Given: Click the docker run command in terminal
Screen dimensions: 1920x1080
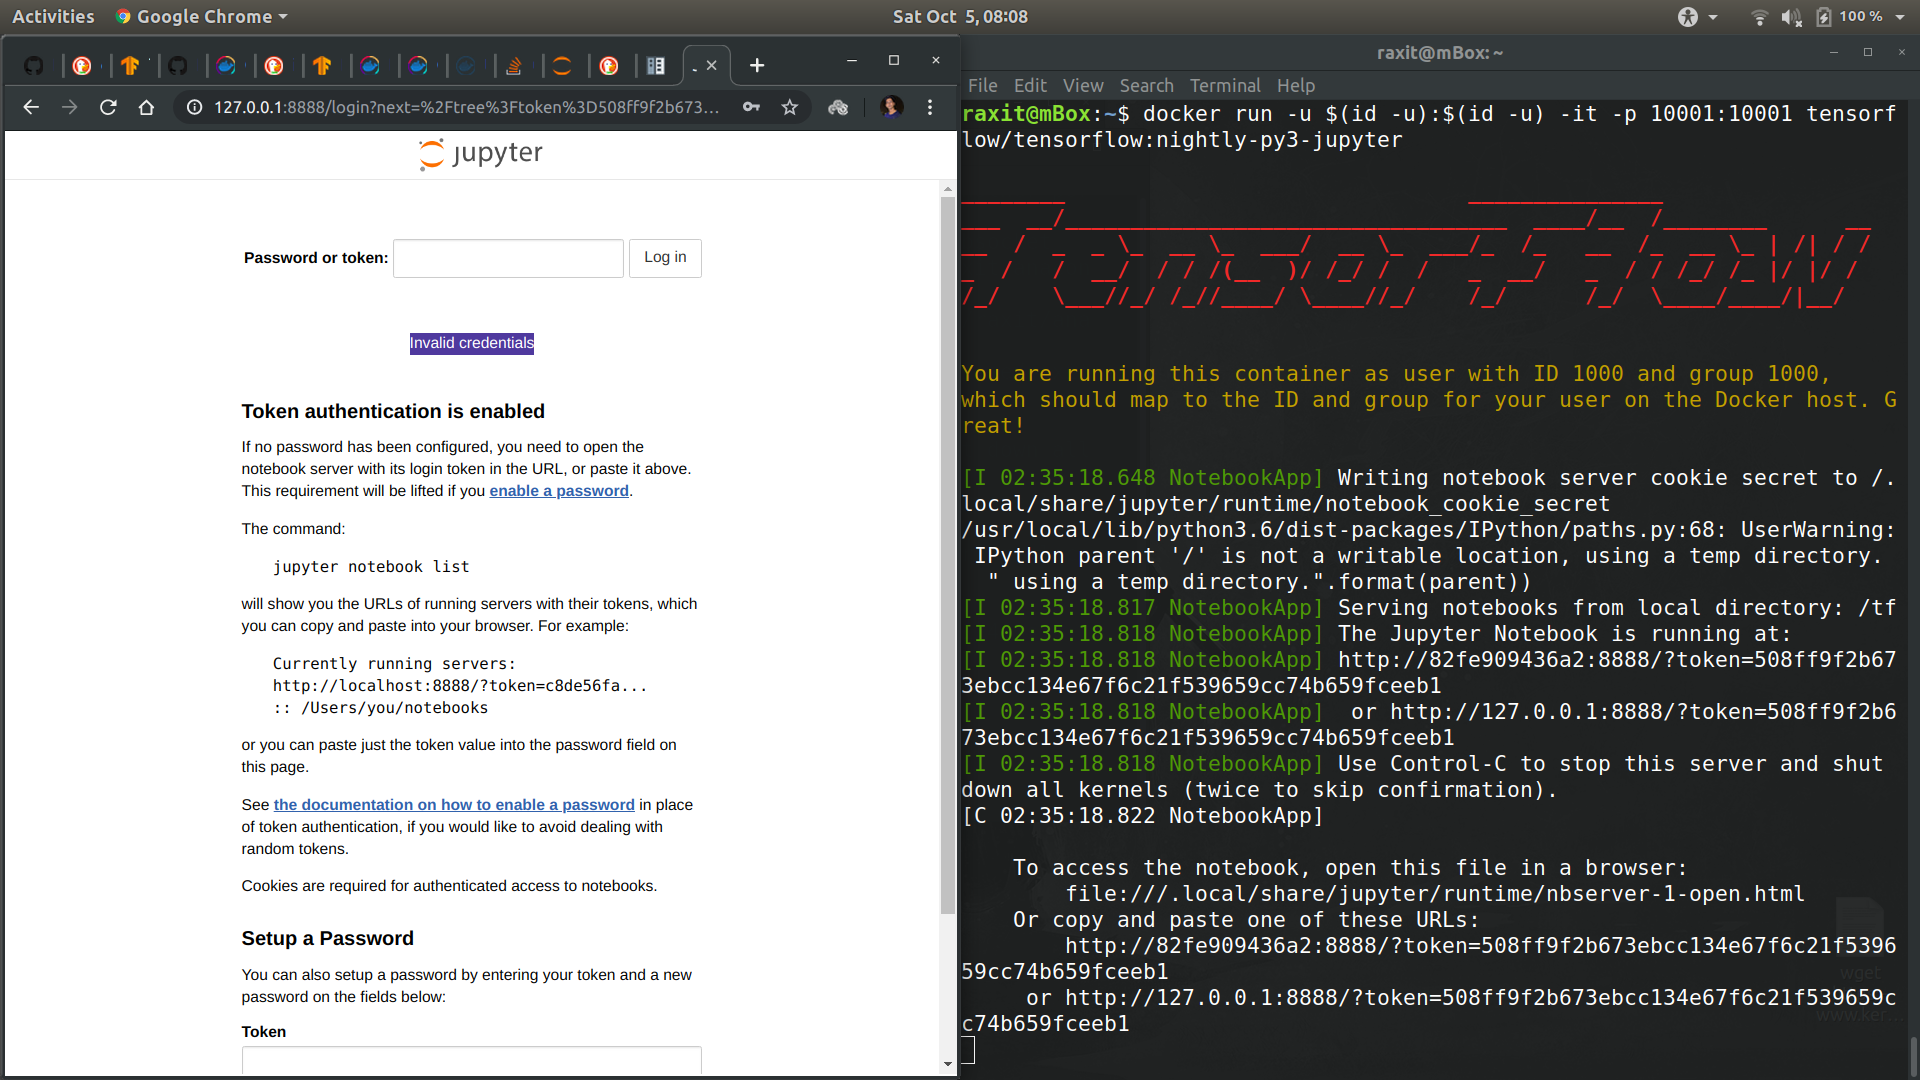Looking at the screenshot, I should click(1429, 127).
